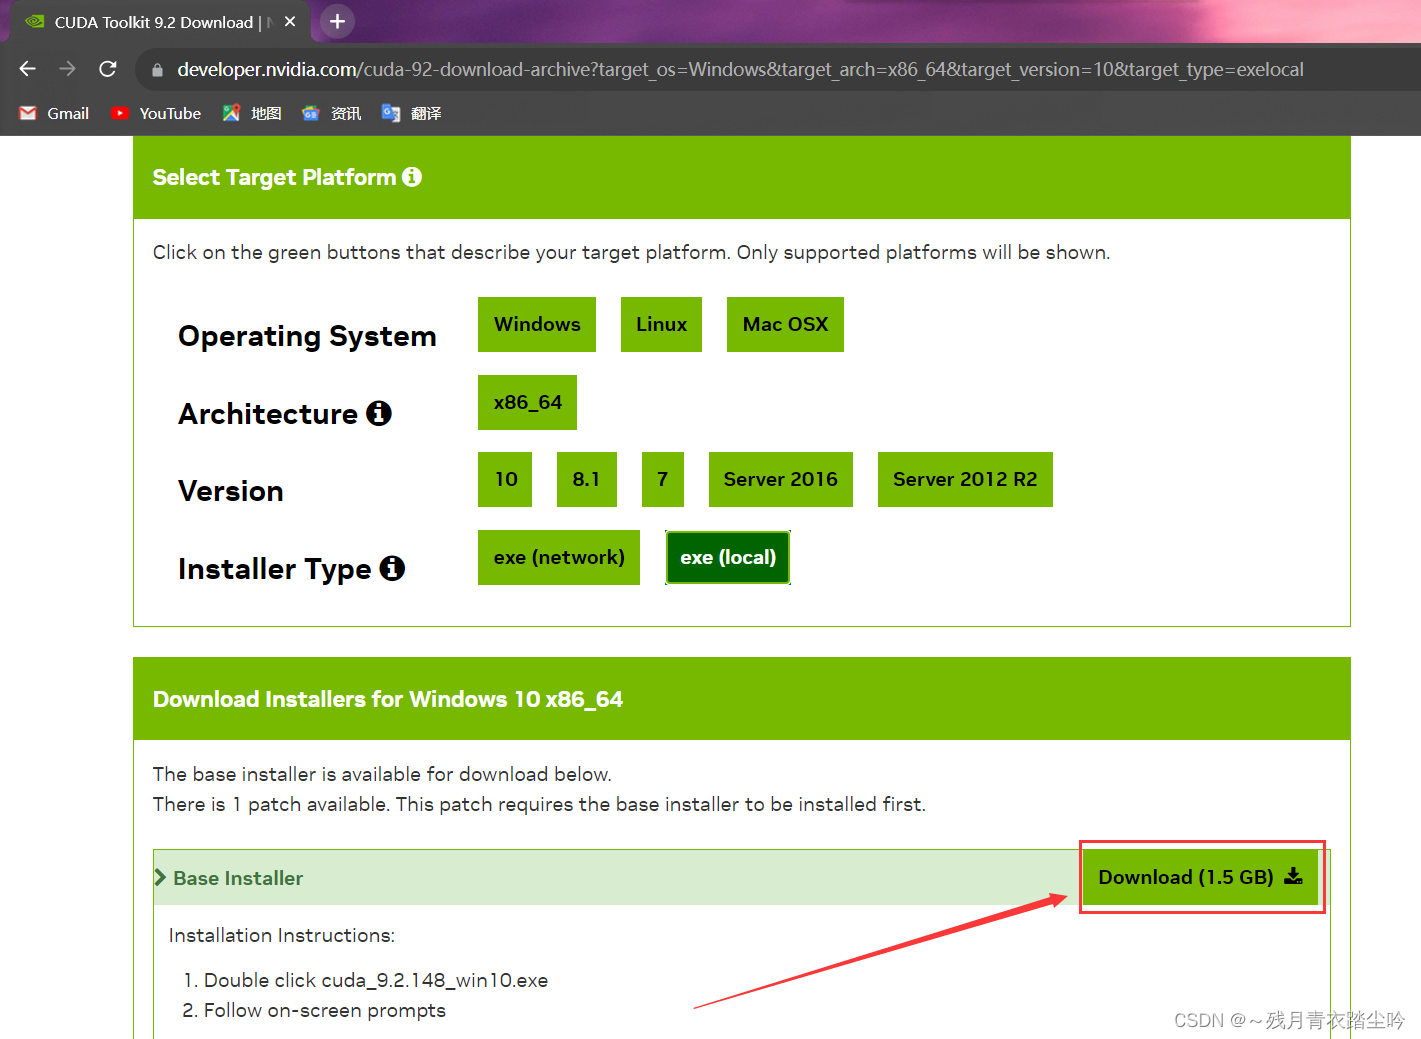
Task: Click 'The base installer is available' sentence
Action: [x=382, y=774]
